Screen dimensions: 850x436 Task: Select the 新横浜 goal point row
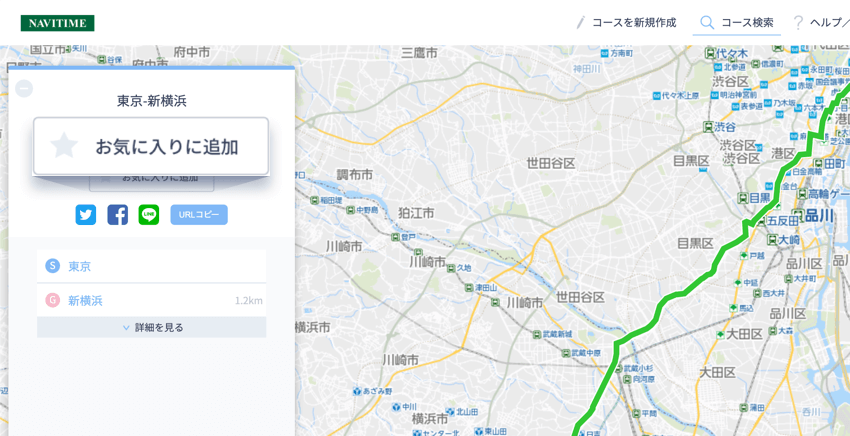click(151, 300)
